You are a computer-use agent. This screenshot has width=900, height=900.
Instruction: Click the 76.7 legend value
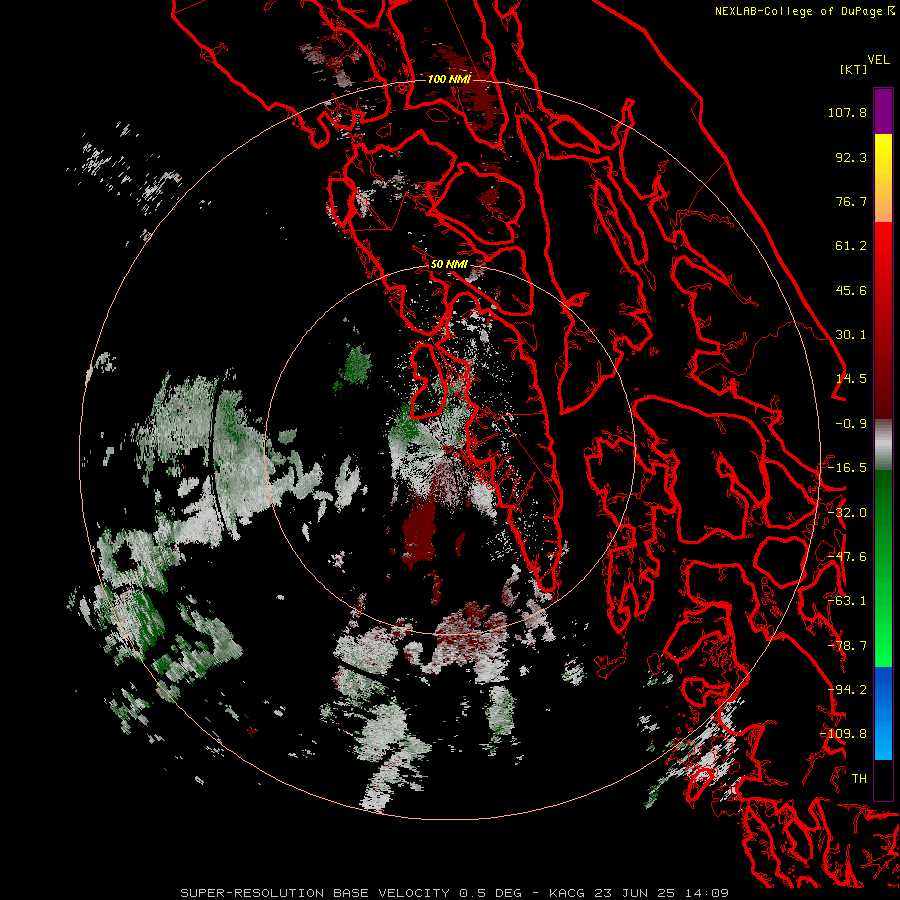coord(851,201)
